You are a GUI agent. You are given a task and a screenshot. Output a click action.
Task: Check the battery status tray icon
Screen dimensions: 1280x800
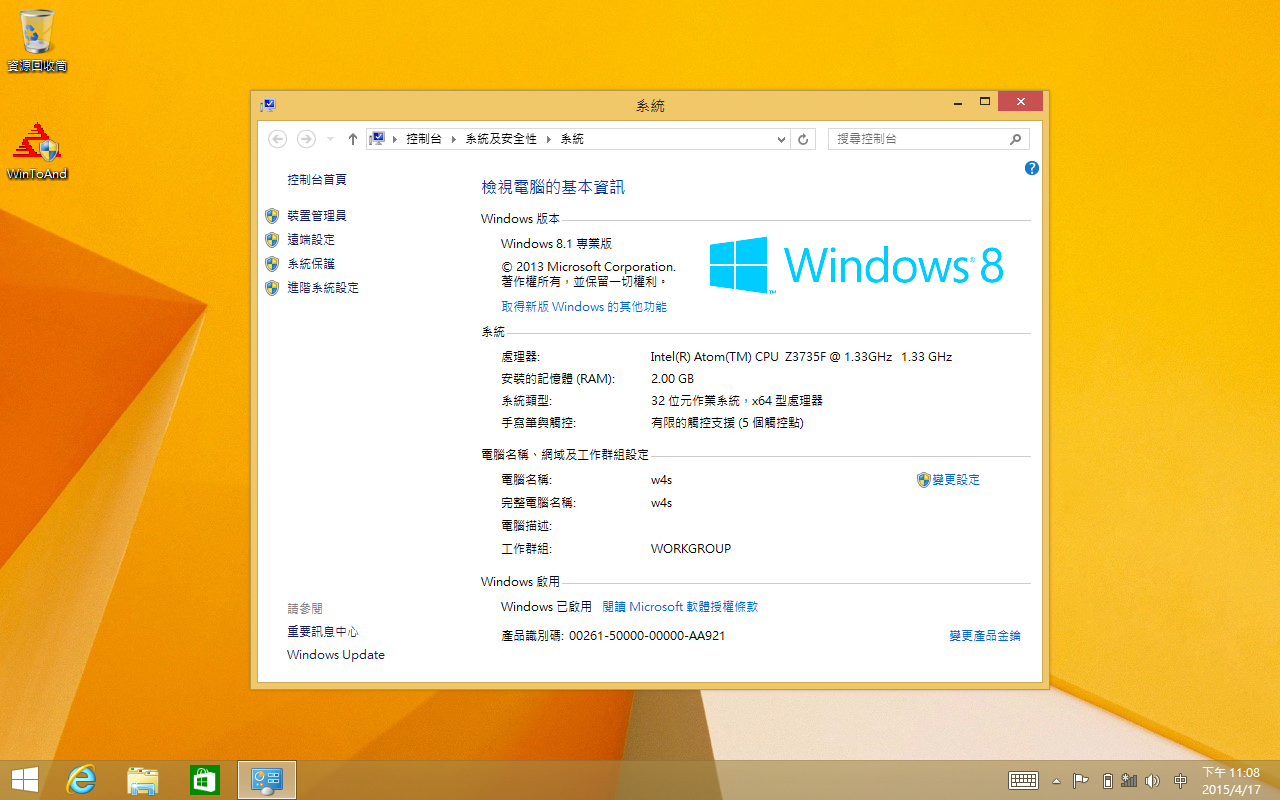[x=1107, y=781]
